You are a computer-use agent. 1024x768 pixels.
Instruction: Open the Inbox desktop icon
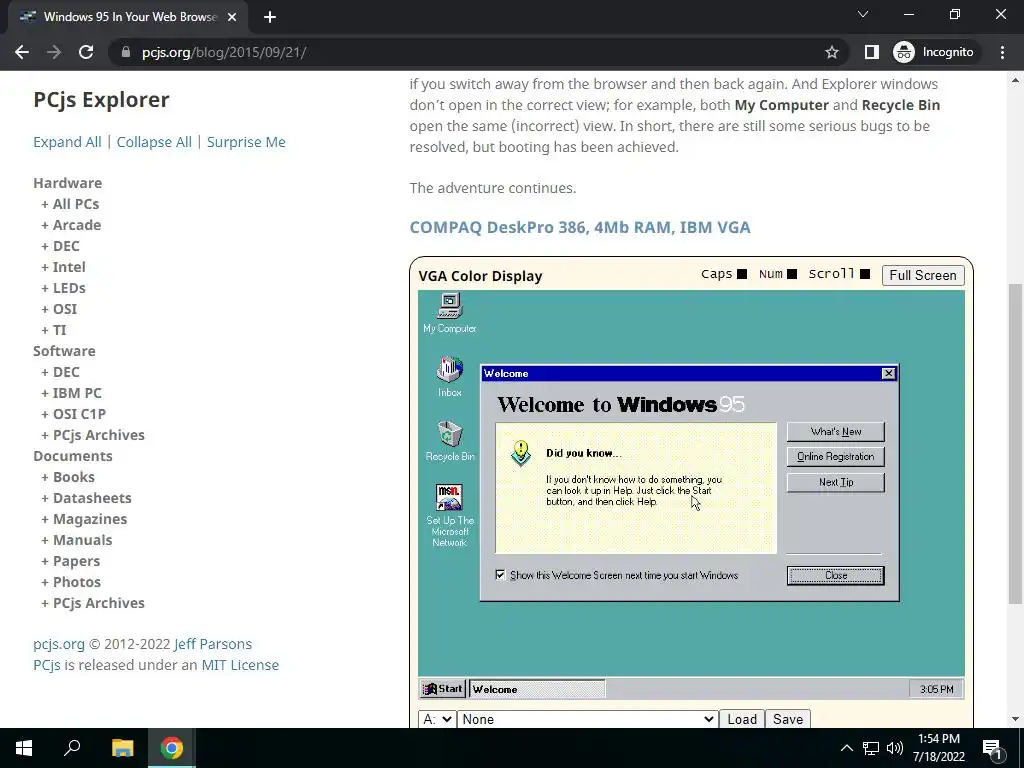[449, 377]
